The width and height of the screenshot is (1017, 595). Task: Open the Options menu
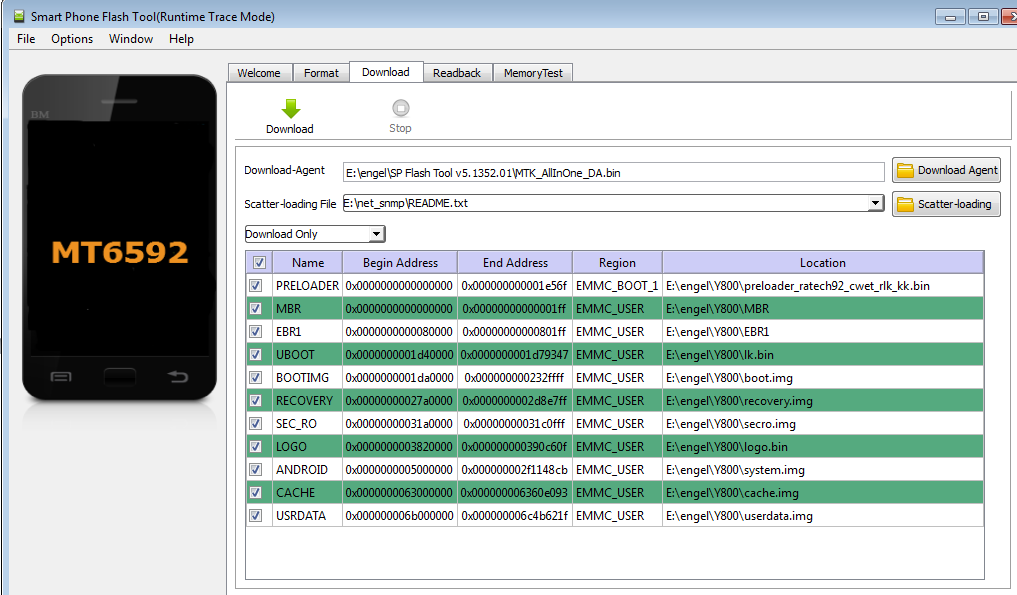pyautogui.click(x=72, y=39)
